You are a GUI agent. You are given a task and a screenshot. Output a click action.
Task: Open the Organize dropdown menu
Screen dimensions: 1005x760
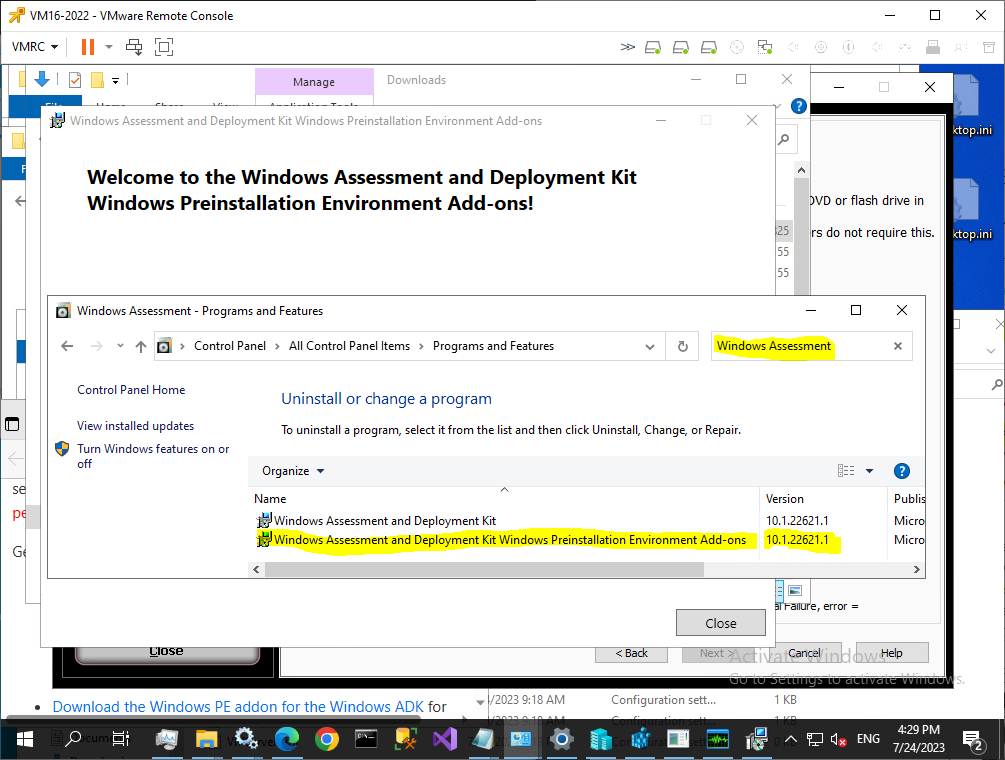click(x=293, y=471)
